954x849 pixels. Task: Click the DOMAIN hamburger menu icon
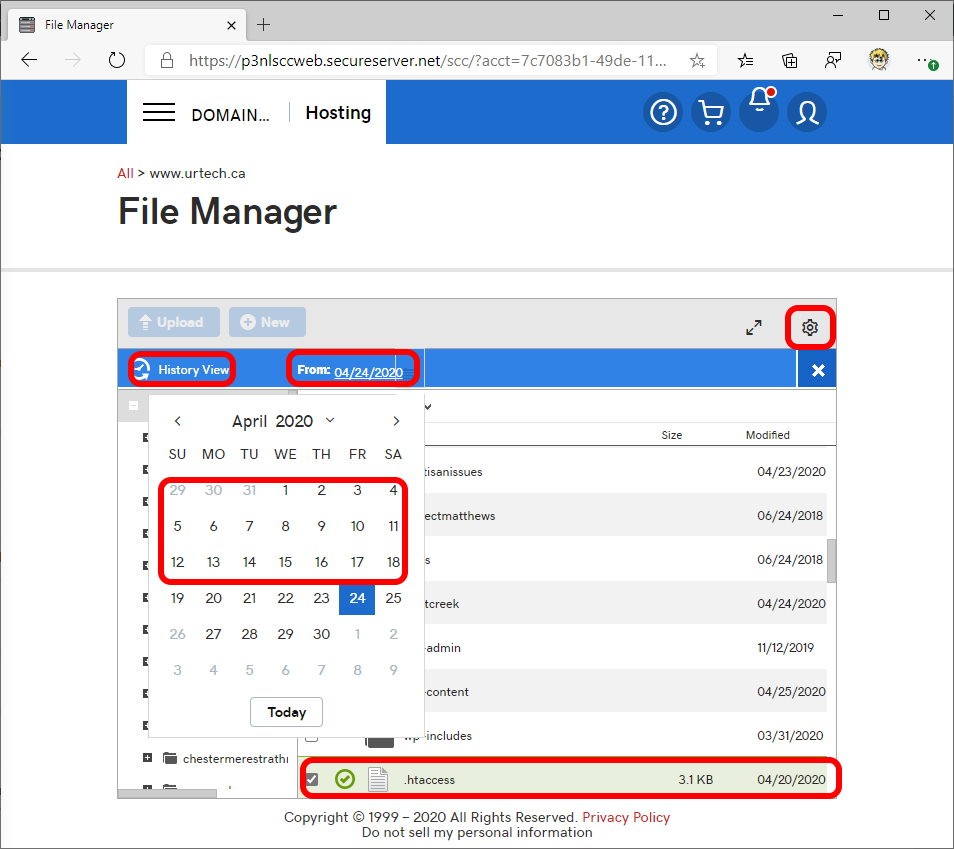(x=159, y=112)
